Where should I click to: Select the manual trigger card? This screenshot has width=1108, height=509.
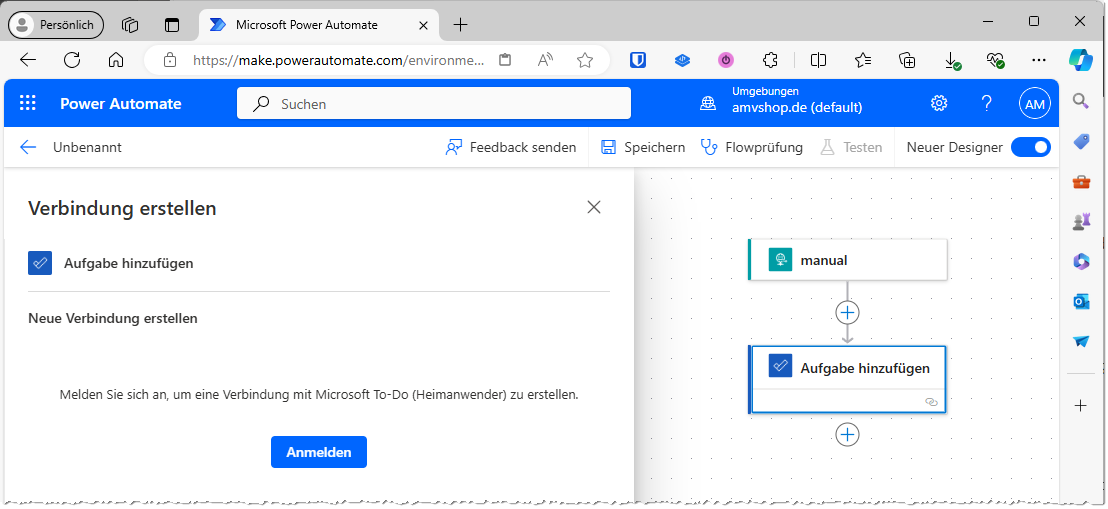point(848,260)
